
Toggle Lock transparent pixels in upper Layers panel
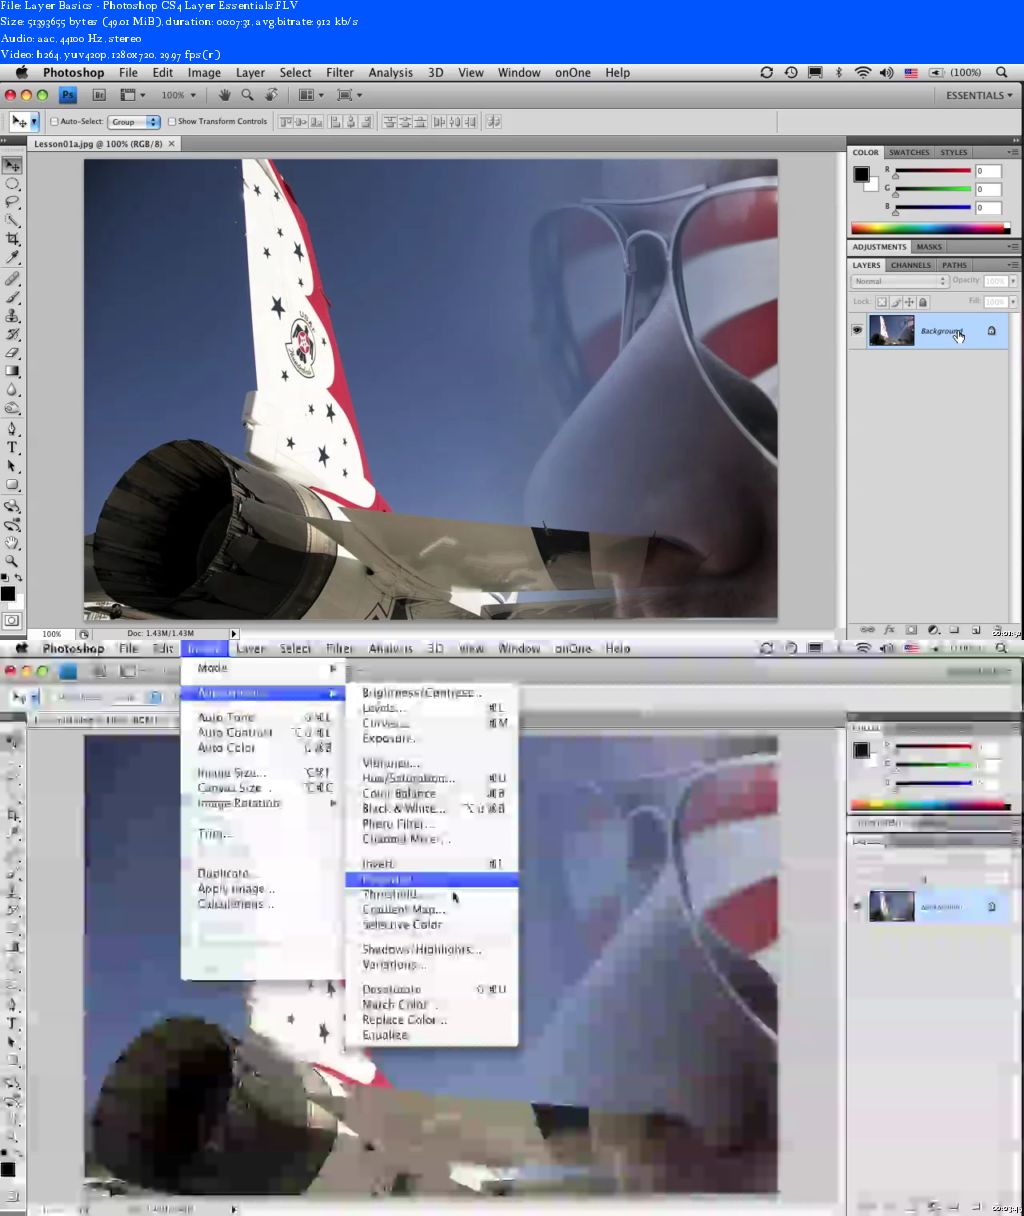(882, 302)
